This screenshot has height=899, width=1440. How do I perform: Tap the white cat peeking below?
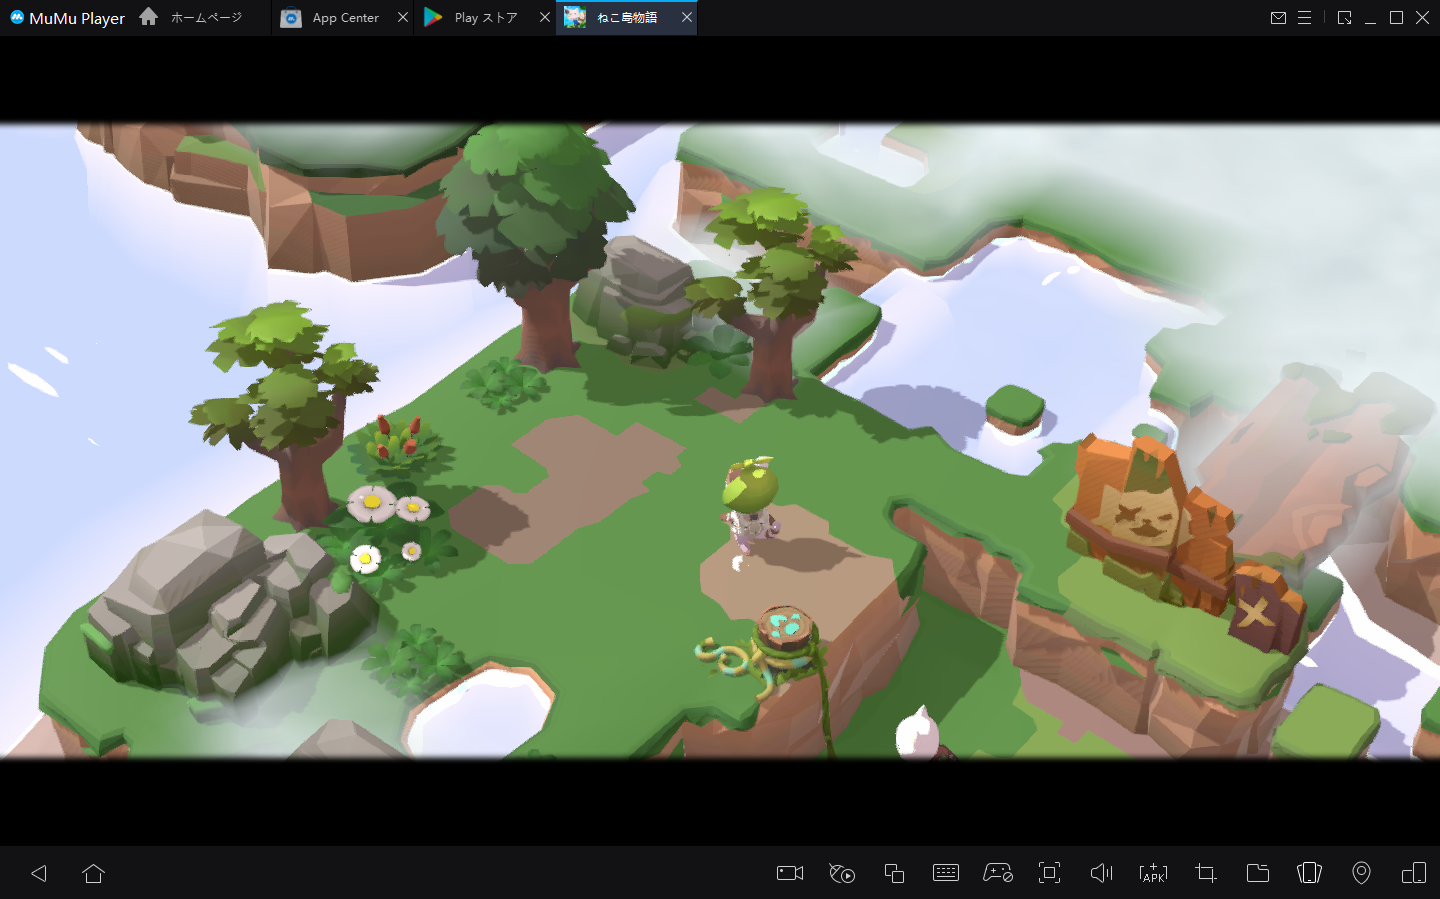(917, 733)
